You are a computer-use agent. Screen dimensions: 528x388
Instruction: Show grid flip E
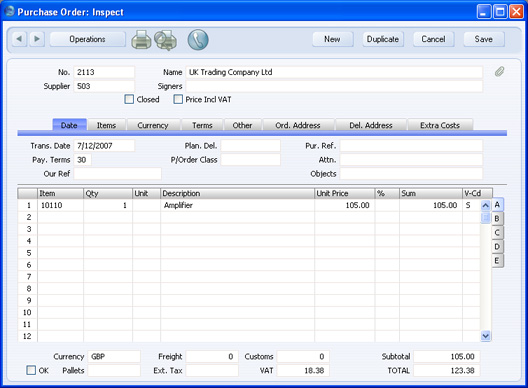pos(497,260)
